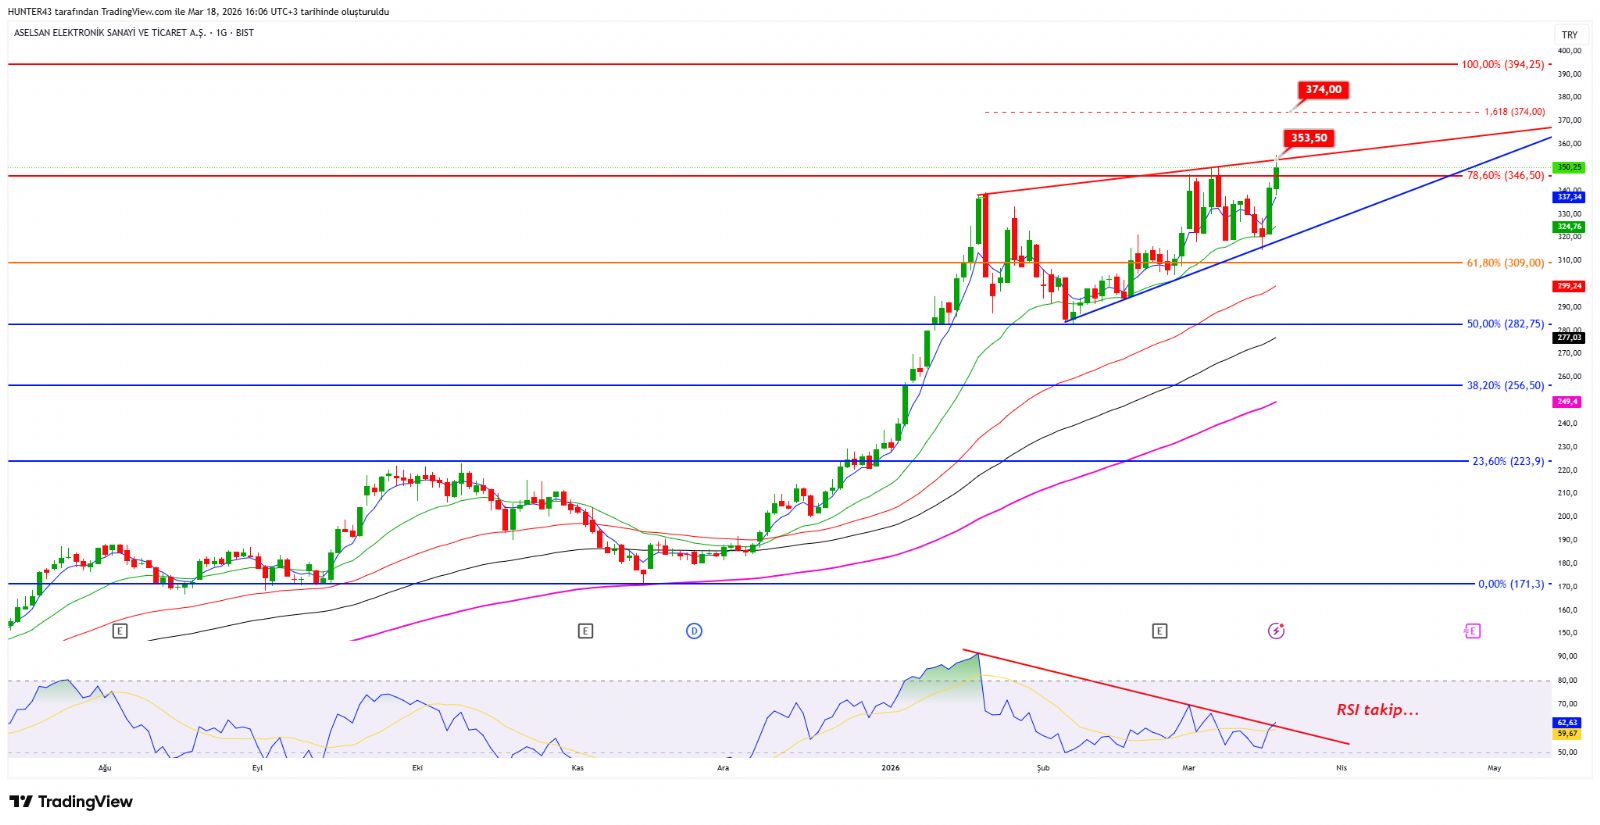The height and width of the screenshot is (825, 1600).
Task: Select the blue 62,63 RSI value label
Action: point(1566,722)
